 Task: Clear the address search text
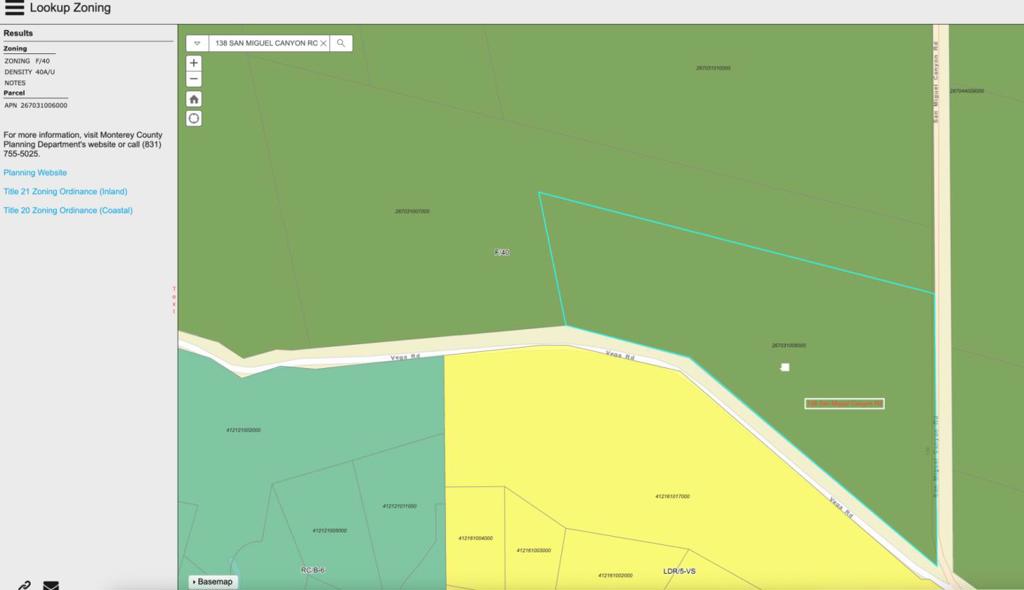click(323, 44)
